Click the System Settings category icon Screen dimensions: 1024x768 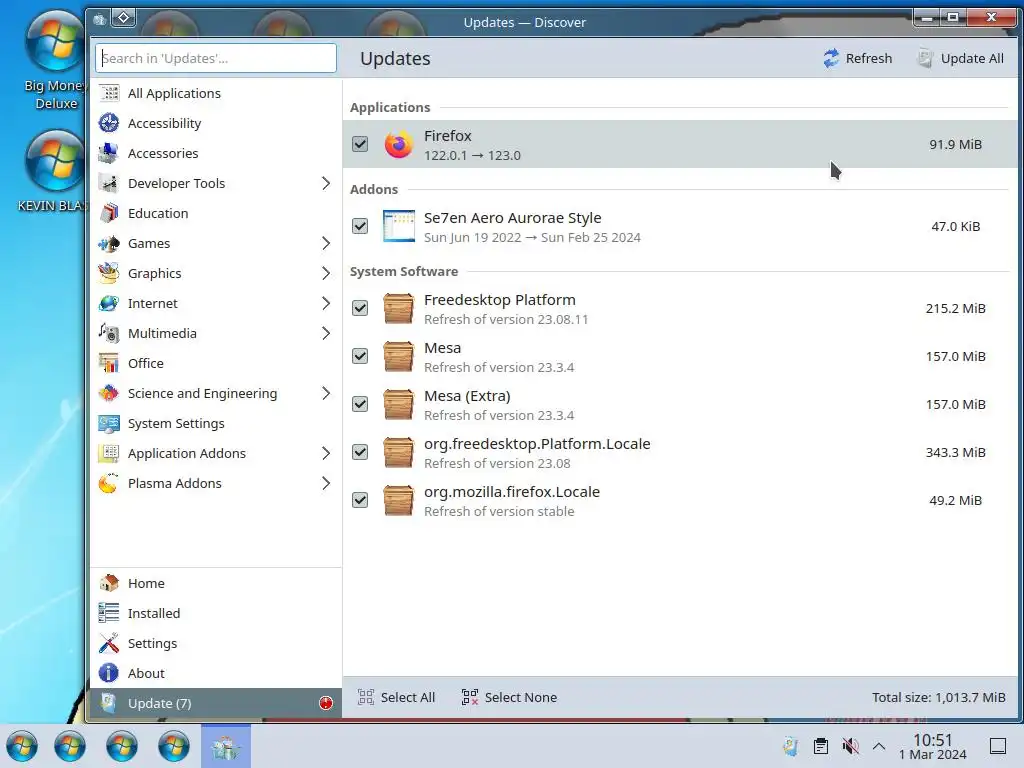109,423
